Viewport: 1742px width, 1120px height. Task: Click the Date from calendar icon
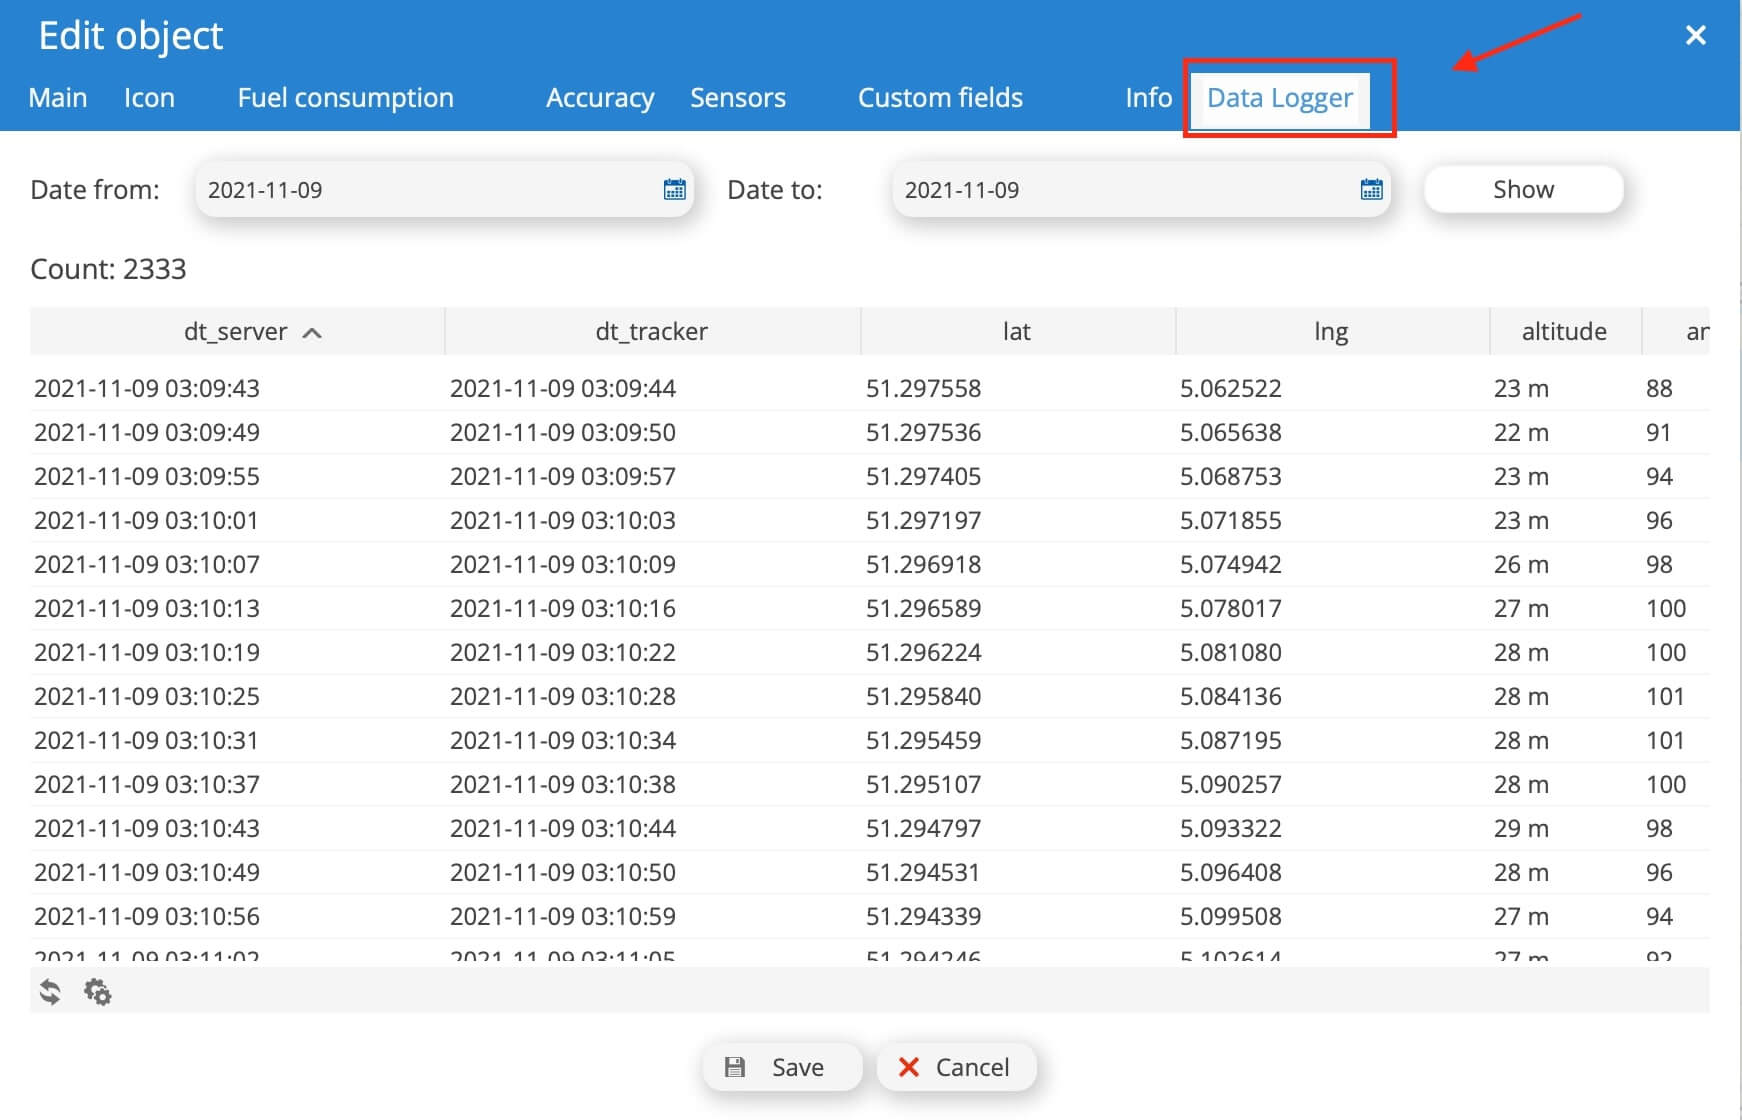click(674, 190)
